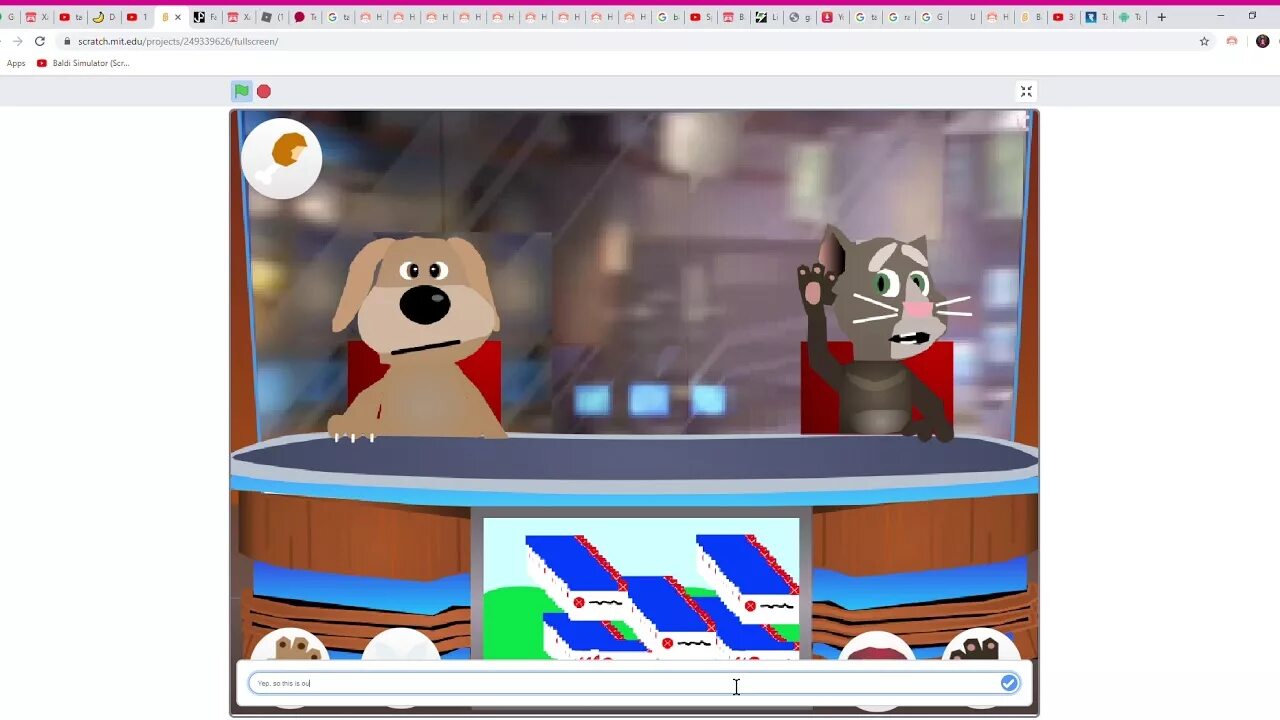Screen dimensions: 1280x720
Task: Click the scratch.mit.edu address bar URL
Action: point(178,41)
